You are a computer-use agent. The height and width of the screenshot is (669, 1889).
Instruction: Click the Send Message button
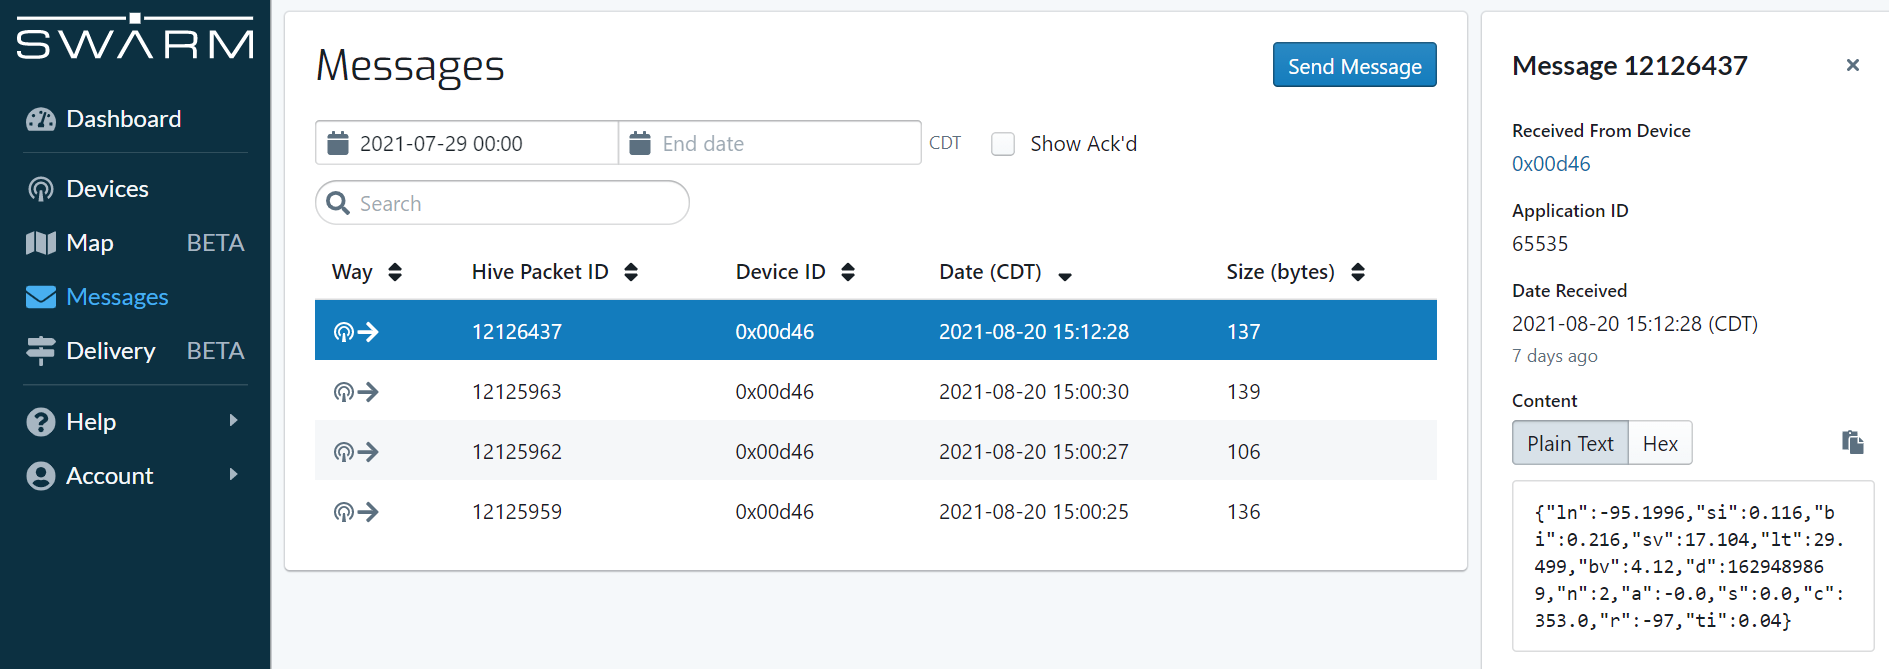click(x=1354, y=65)
